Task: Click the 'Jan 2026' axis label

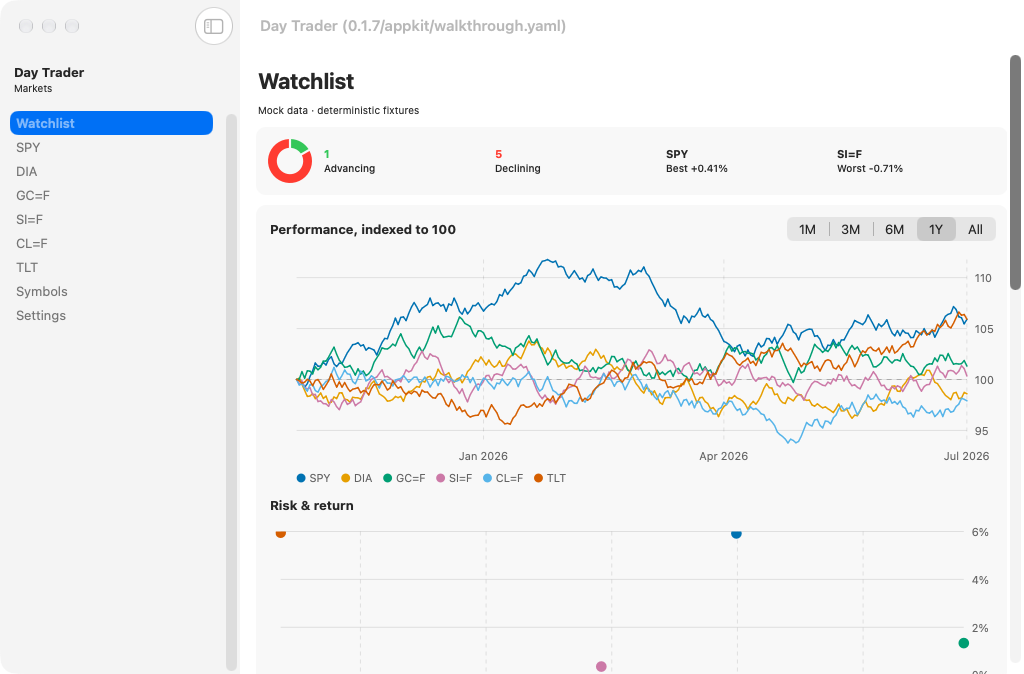Action: 483,456
